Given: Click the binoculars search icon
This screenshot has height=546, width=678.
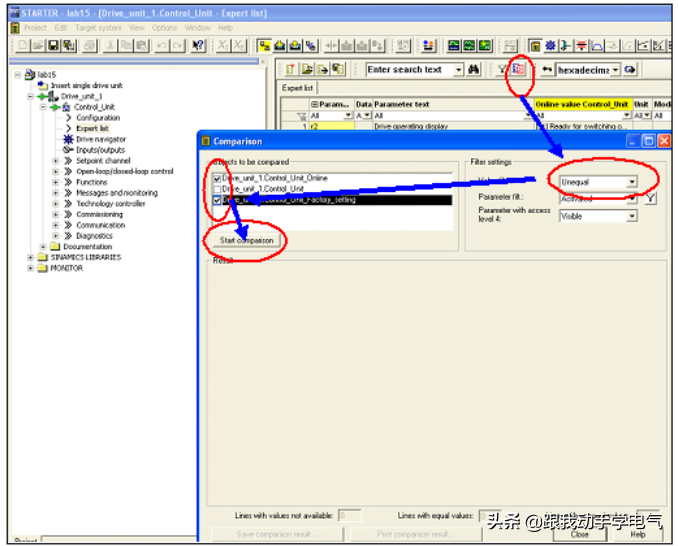Looking at the screenshot, I should [x=475, y=69].
